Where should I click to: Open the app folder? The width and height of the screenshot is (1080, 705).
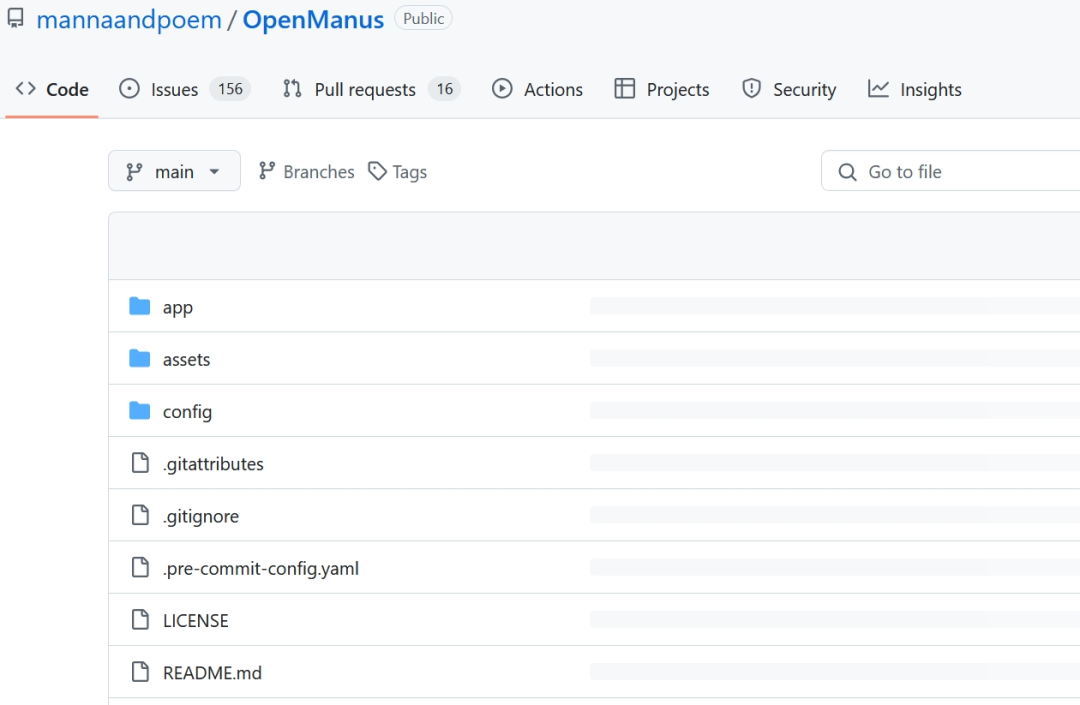pos(178,307)
